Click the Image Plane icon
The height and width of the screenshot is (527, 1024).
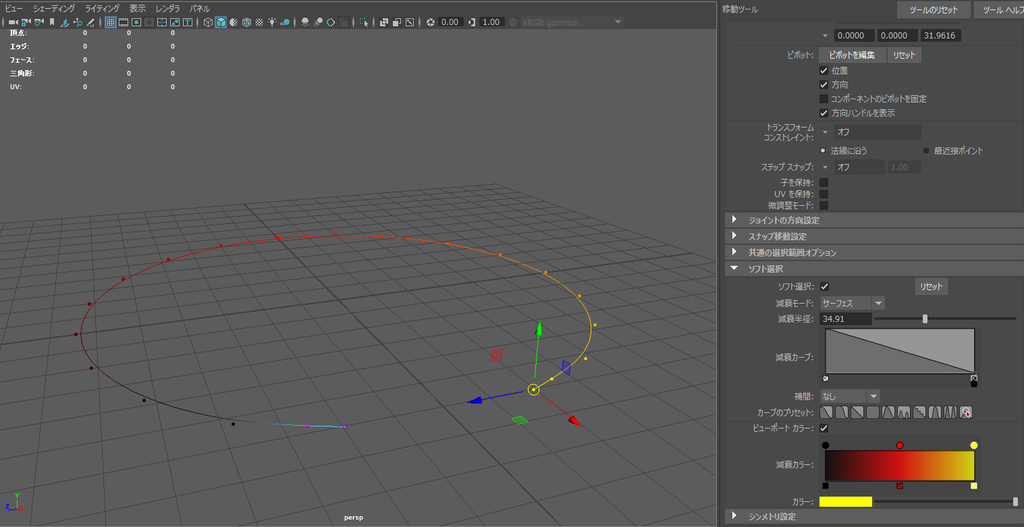pos(65,22)
